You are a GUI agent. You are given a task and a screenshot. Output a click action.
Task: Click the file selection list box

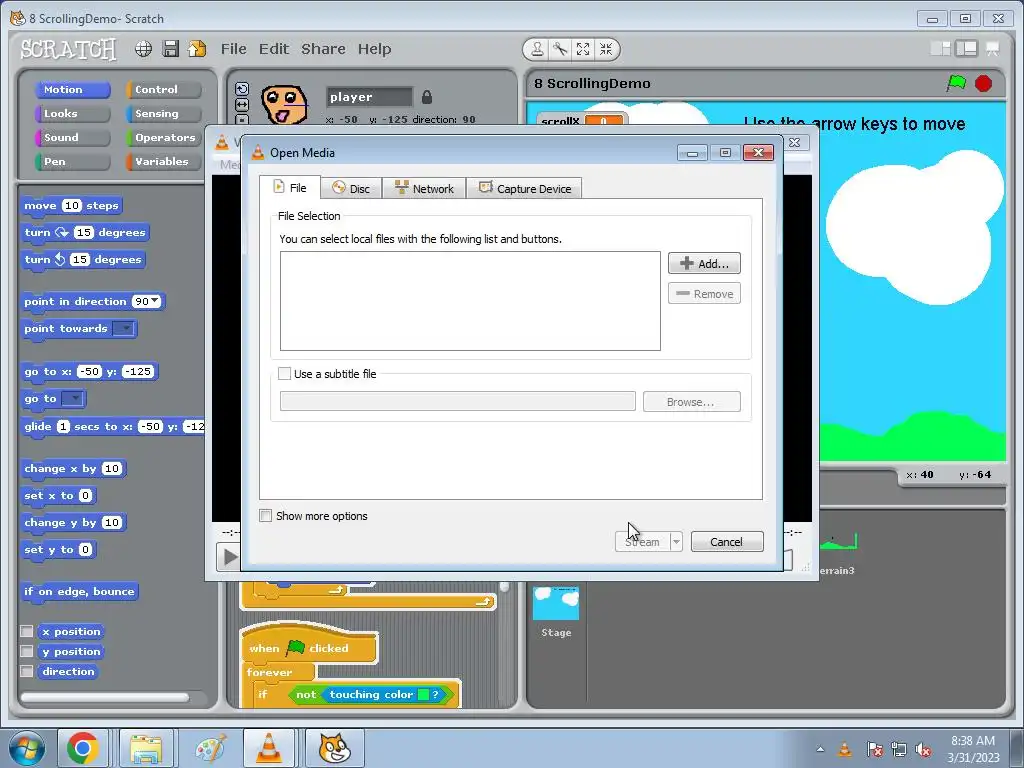click(470, 301)
